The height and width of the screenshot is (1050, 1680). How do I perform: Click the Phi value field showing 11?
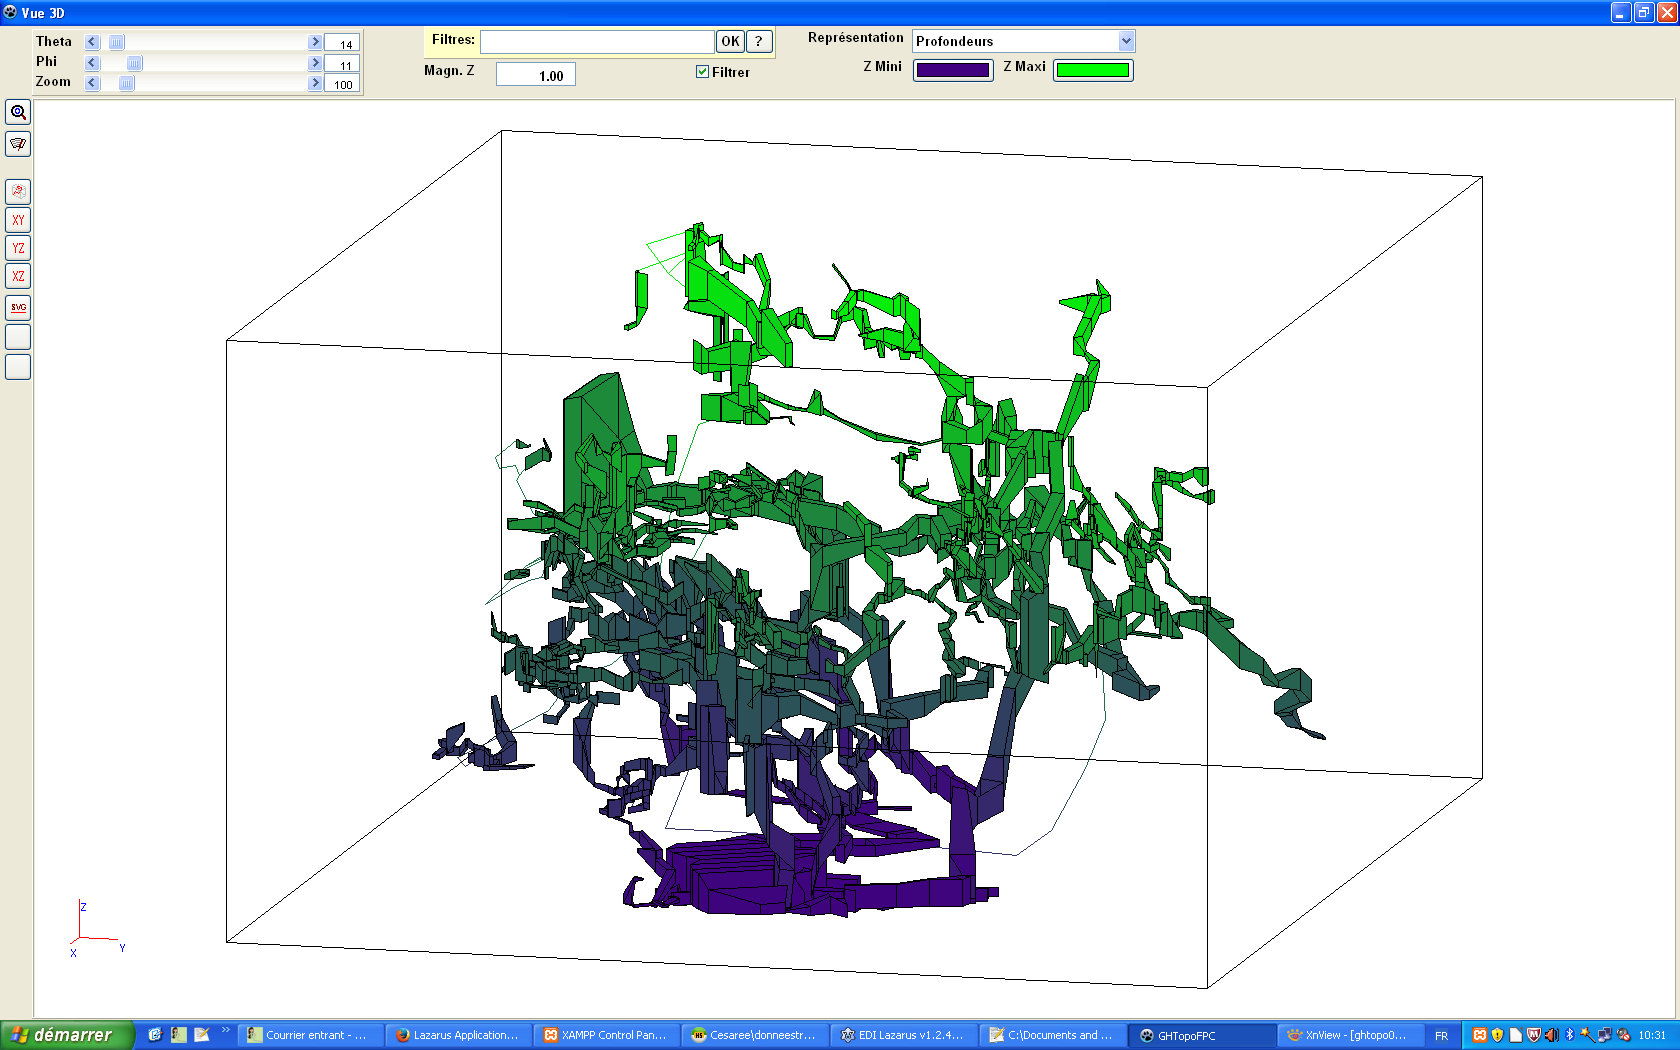pyautogui.click(x=342, y=65)
